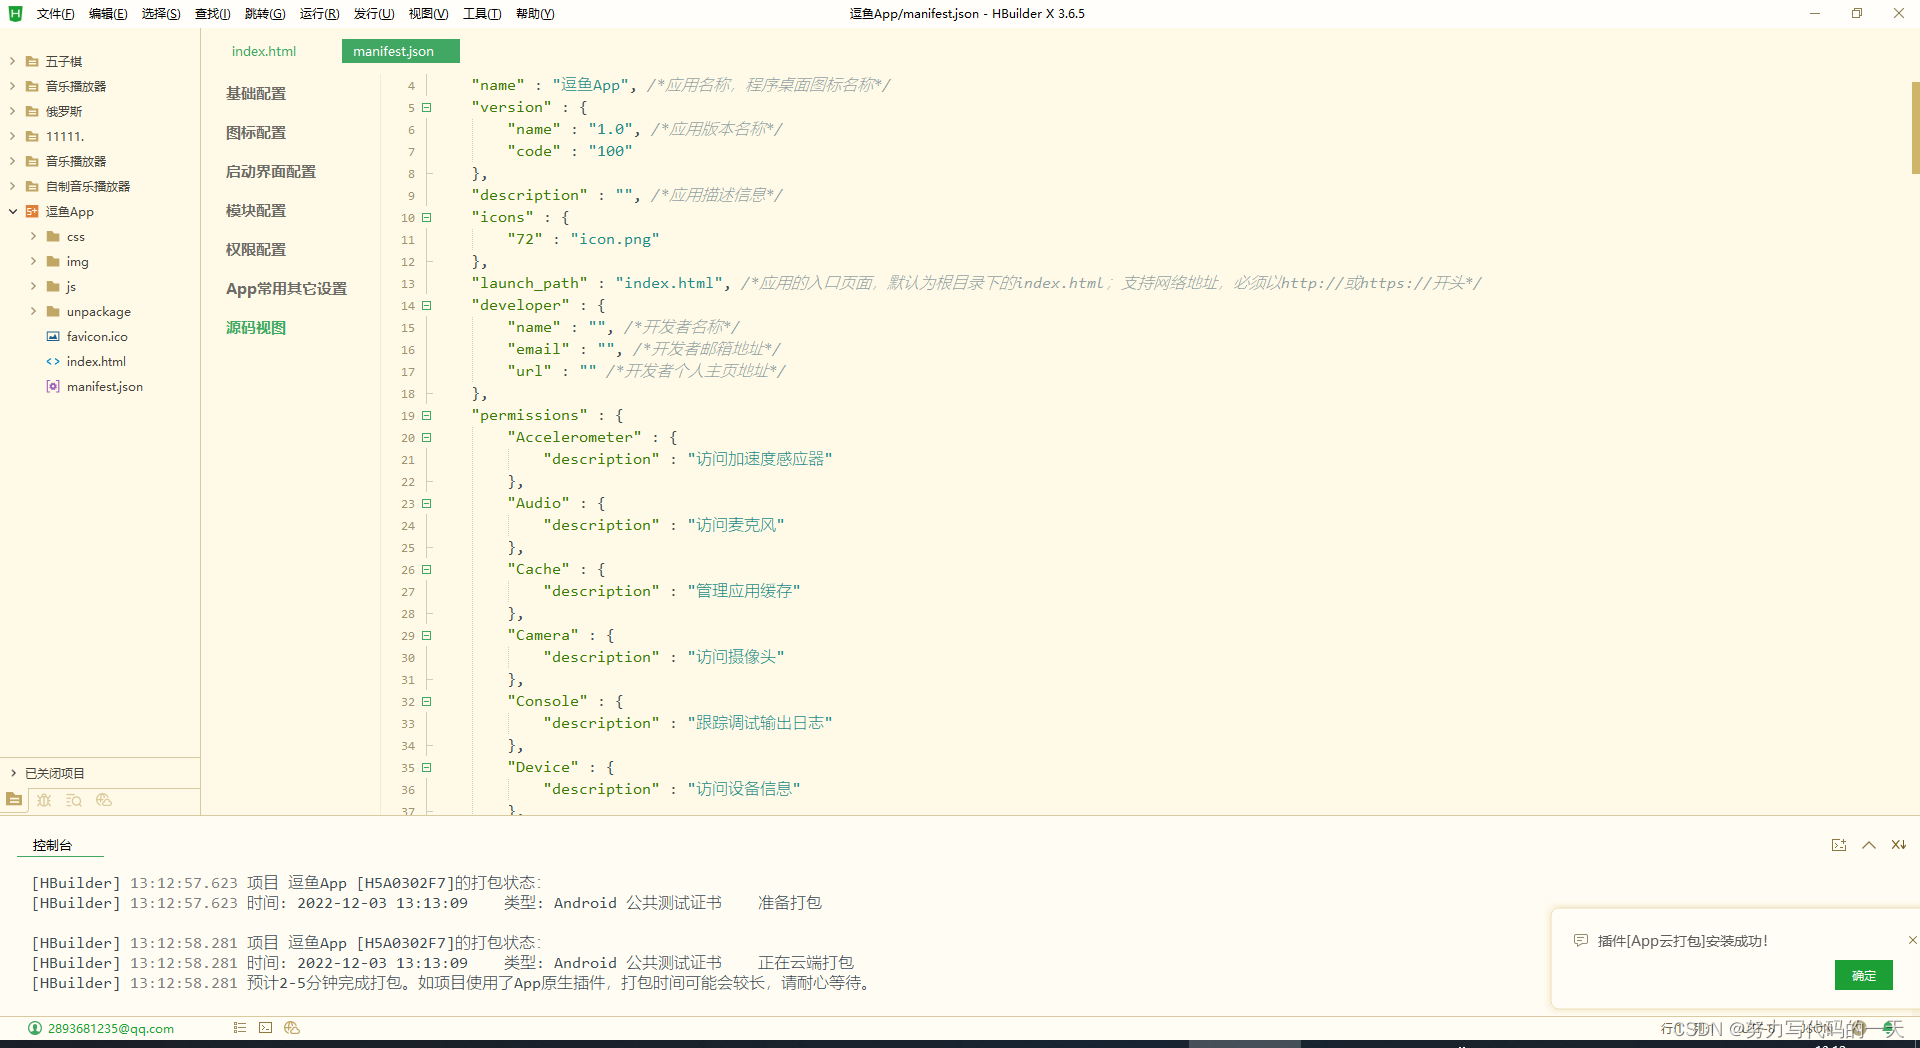The image size is (1920, 1048).
Task: Open the 发行(U) menu
Action: click(x=374, y=13)
